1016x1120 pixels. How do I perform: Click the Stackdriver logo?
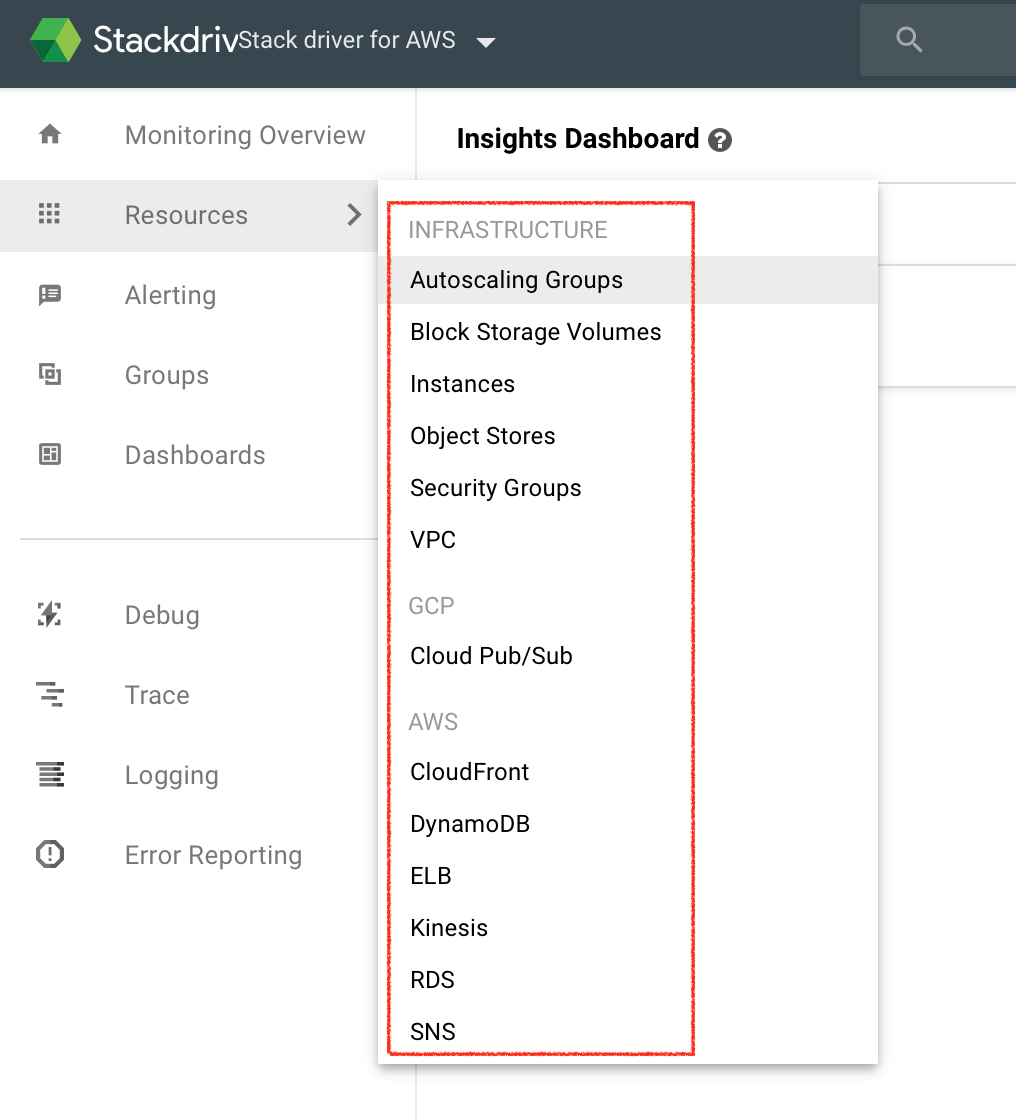pyautogui.click(x=55, y=40)
